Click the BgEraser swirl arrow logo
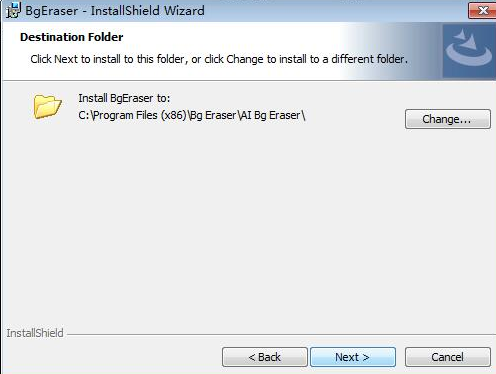This screenshot has width=496, height=374. (x=469, y=50)
